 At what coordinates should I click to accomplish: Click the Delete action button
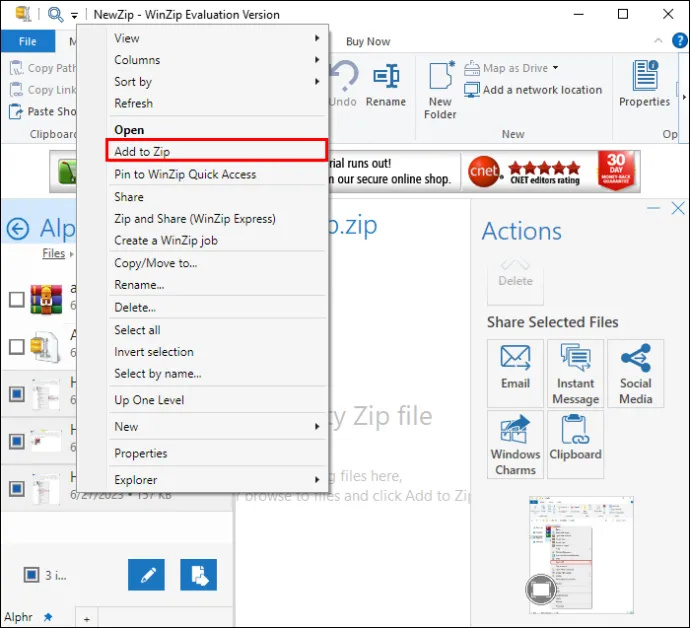tap(515, 280)
